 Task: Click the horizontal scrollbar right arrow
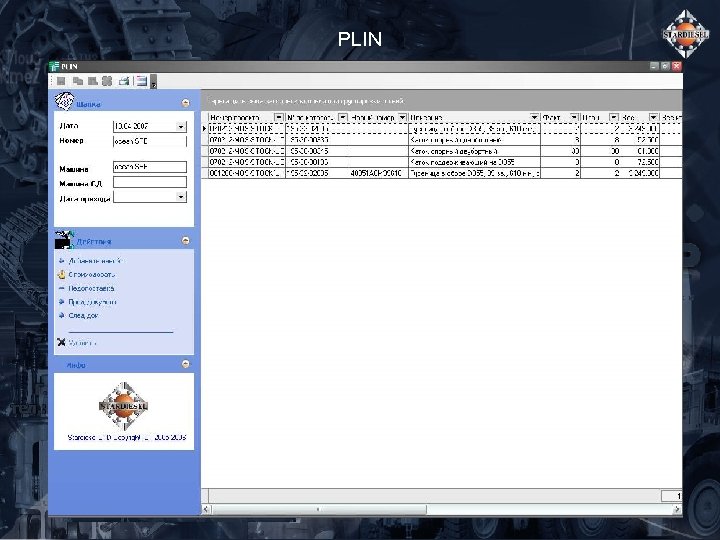[677, 509]
